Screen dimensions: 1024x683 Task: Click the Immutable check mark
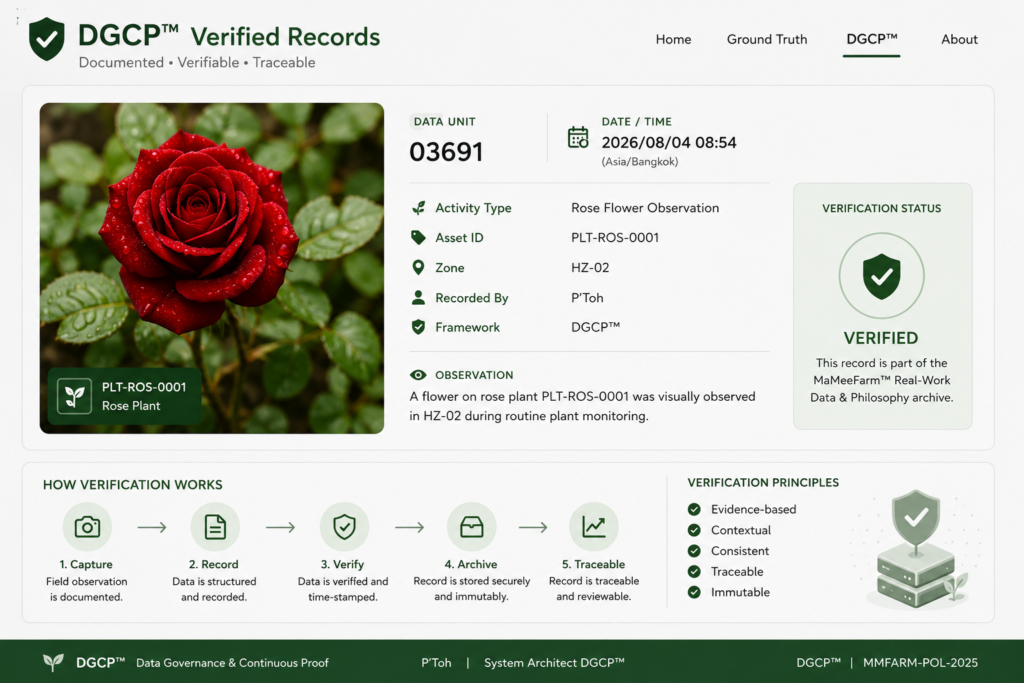(694, 592)
